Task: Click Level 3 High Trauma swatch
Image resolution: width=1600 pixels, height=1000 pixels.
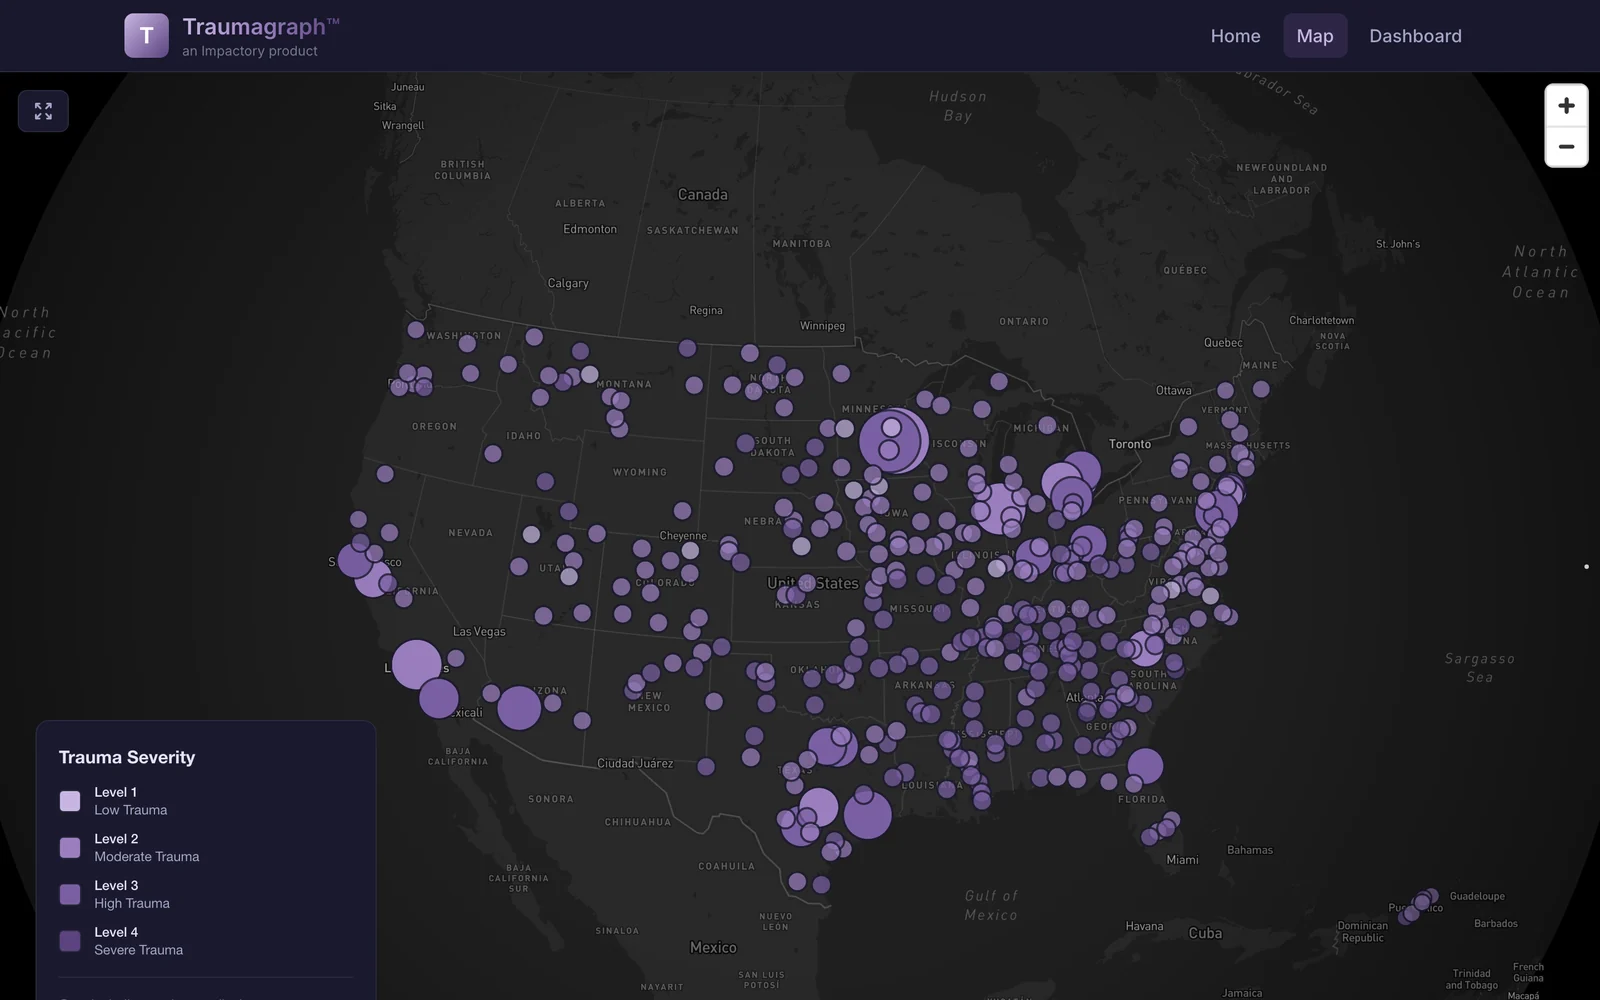Action: point(70,894)
